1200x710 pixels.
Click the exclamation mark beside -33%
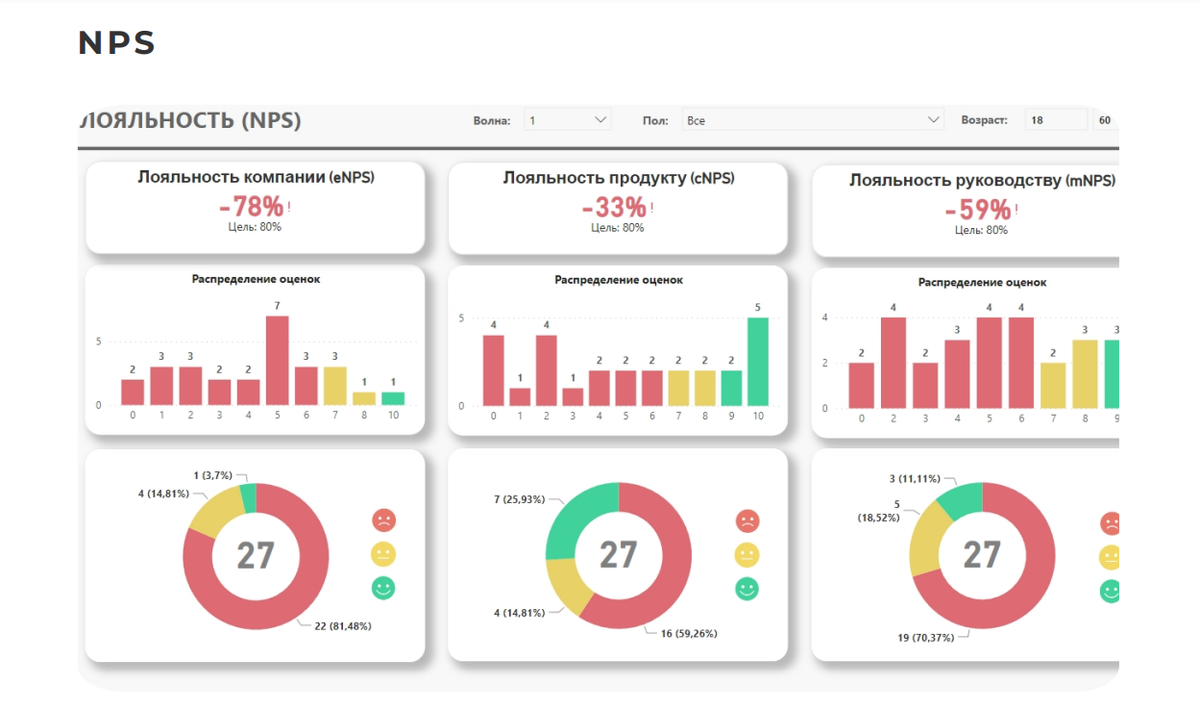pos(653,208)
